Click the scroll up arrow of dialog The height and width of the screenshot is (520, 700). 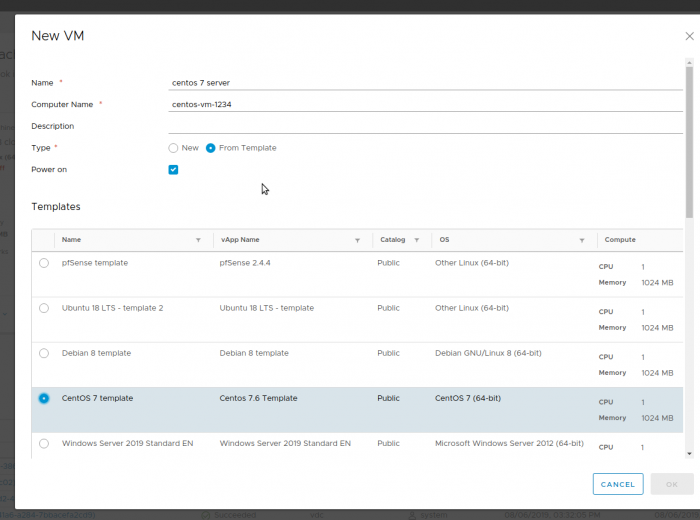[689, 62]
